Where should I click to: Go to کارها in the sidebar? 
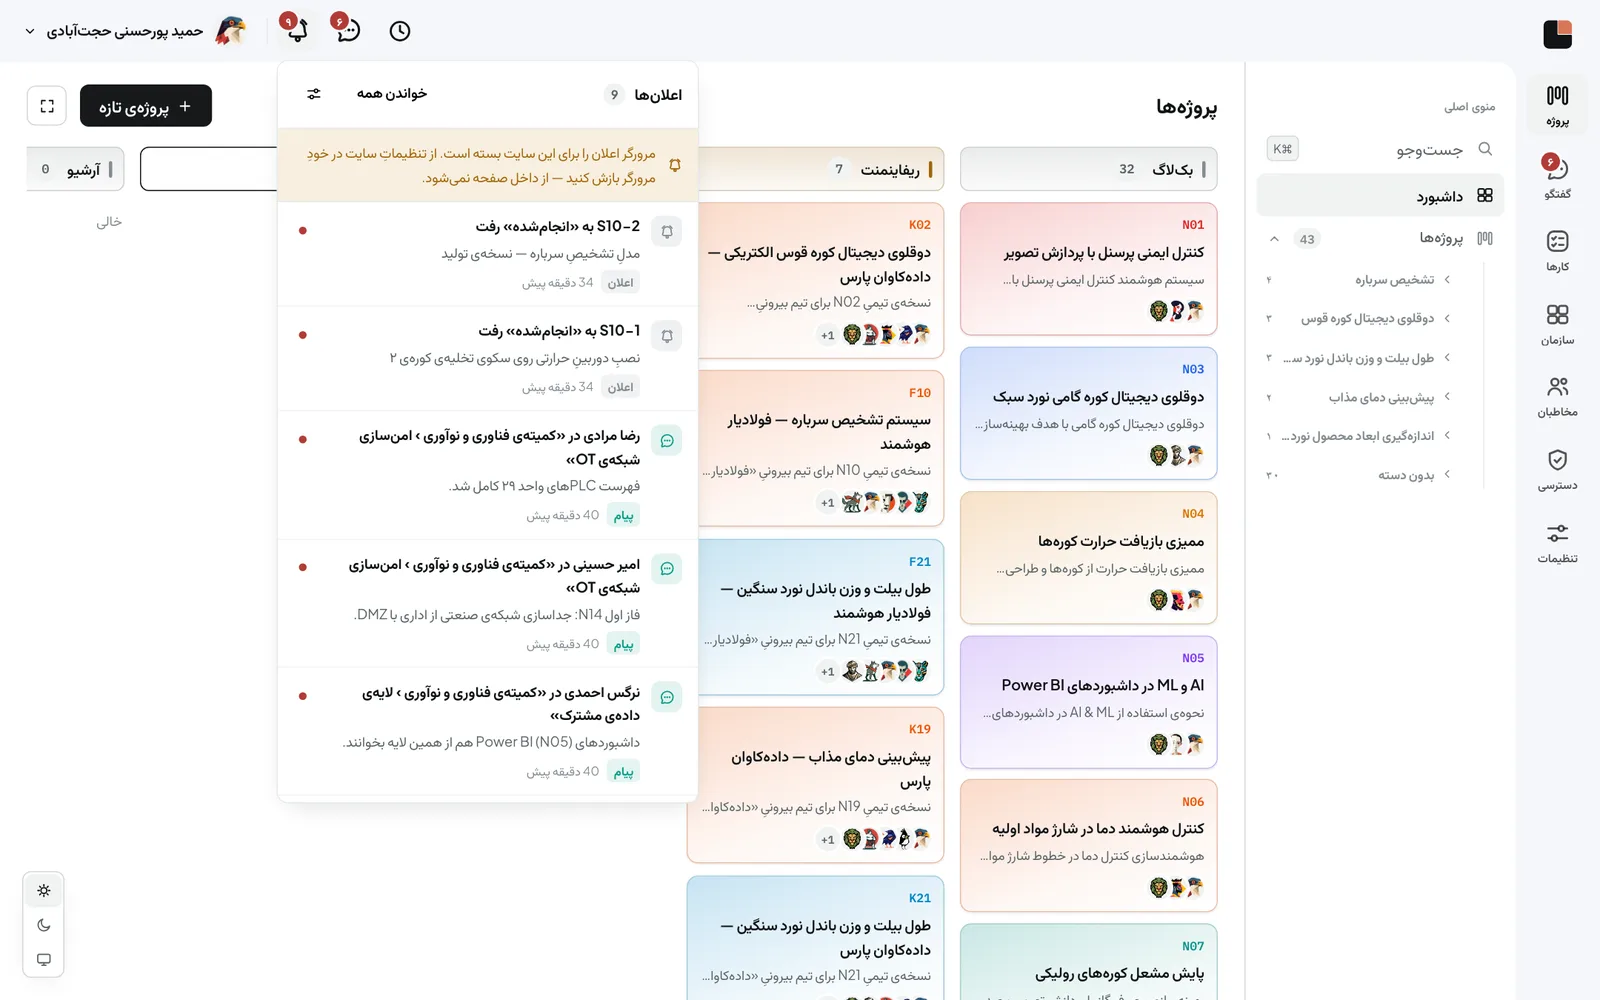coord(1557,251)
